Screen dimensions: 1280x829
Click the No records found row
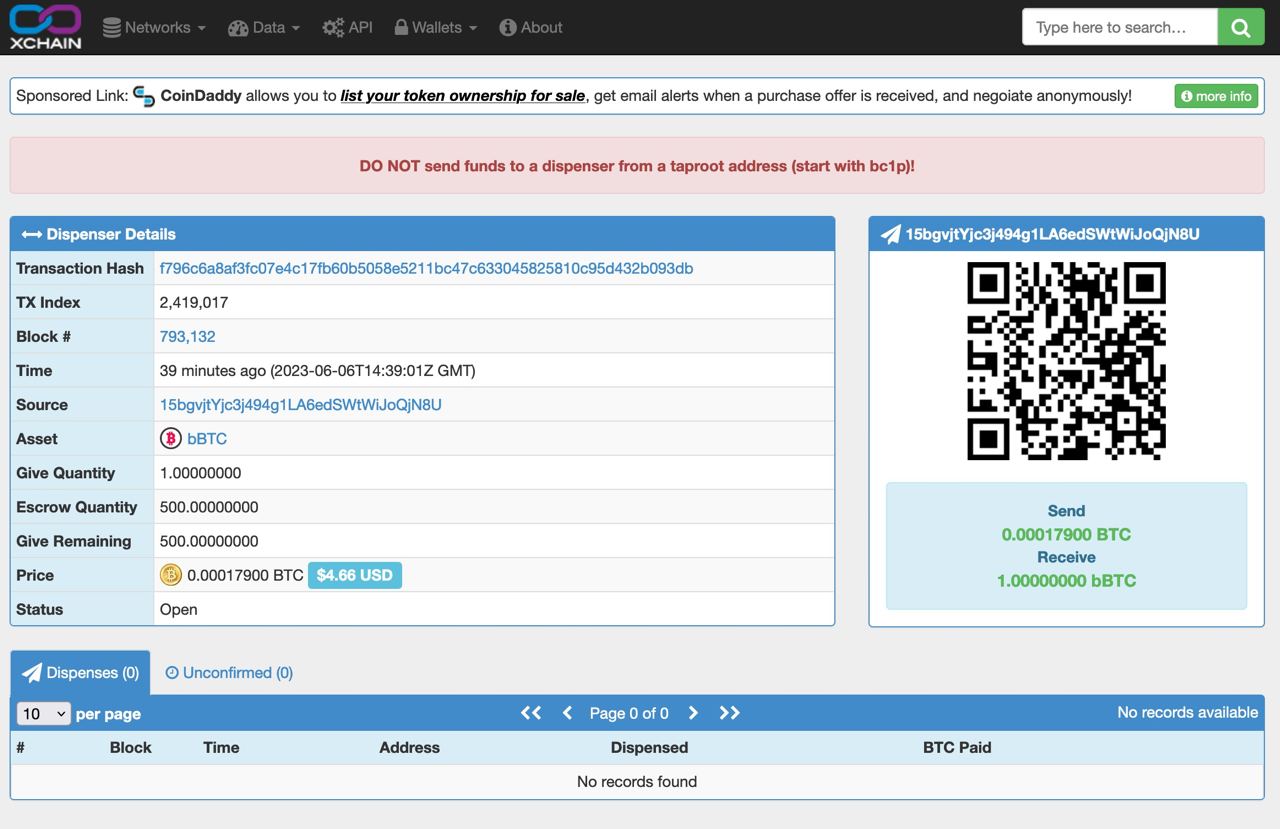click(637, 782)
